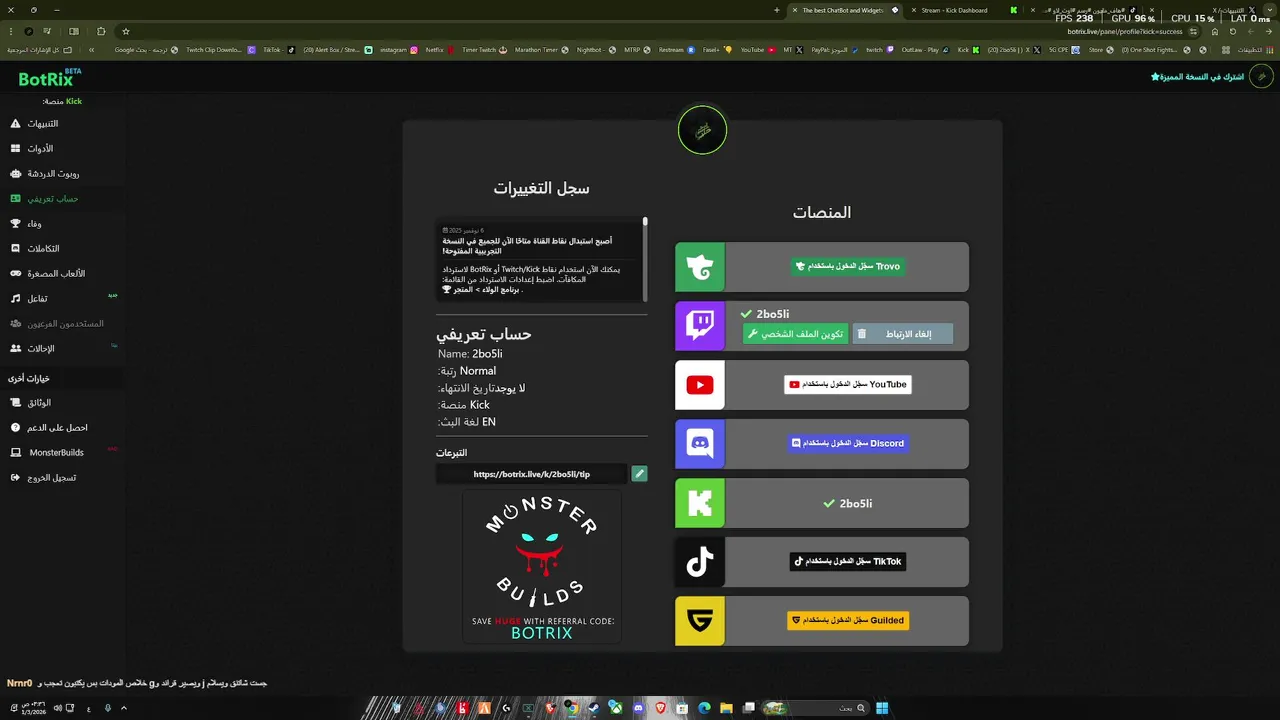Click the premium subscribe link at top right

click(1197, 77)
